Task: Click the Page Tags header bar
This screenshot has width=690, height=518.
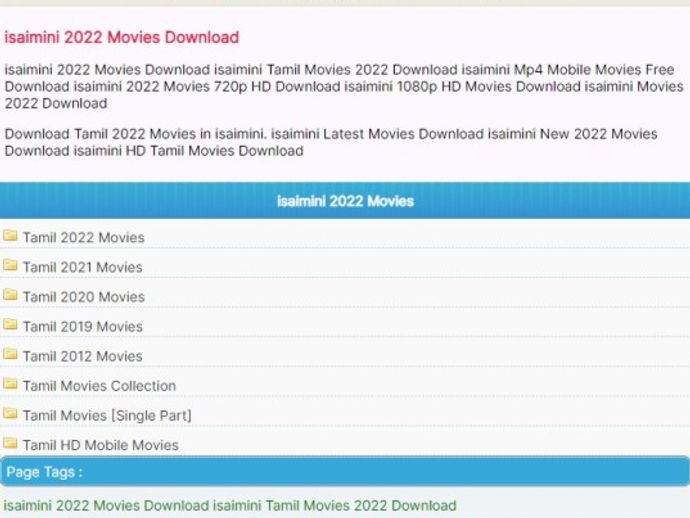Action: (345, 471)
